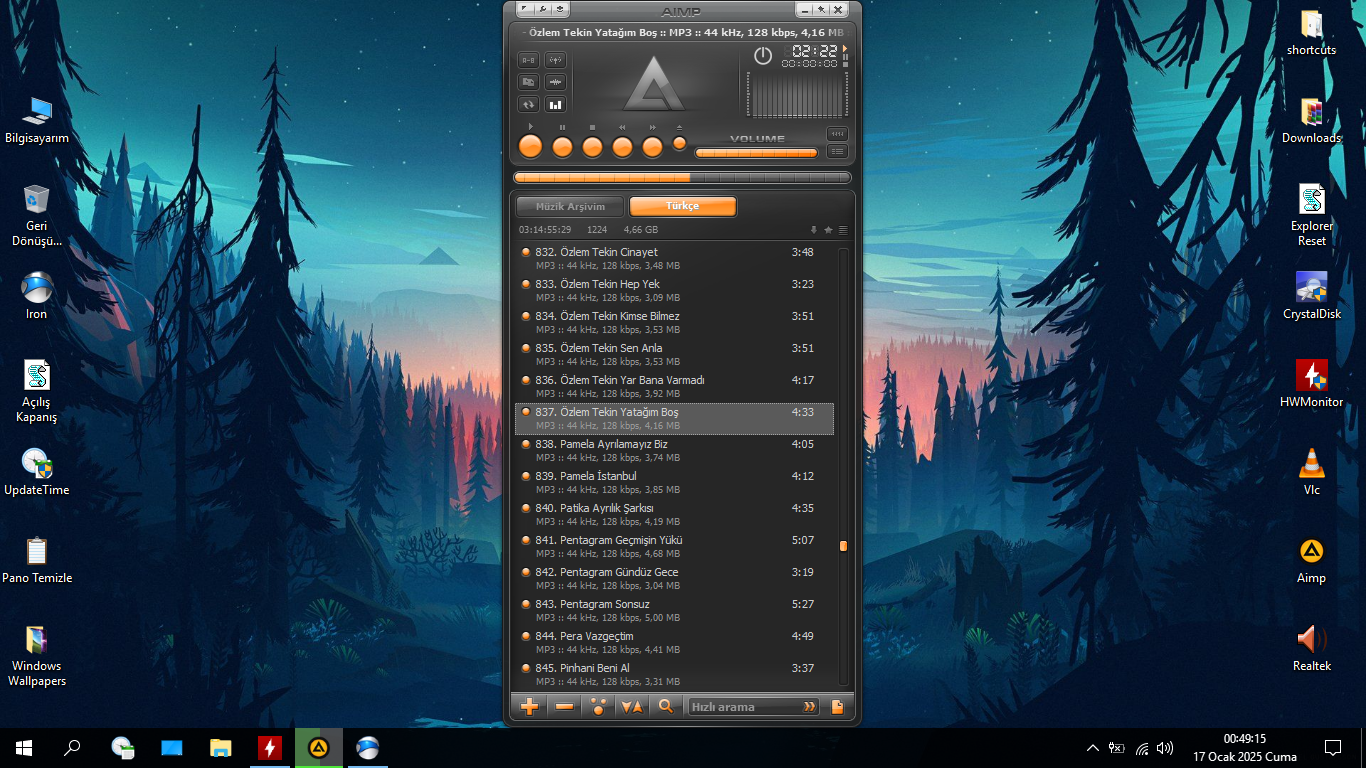Toggle the repeat playlist button
Viewport: 1366px width, 768px height.
(x=528, y=104)
